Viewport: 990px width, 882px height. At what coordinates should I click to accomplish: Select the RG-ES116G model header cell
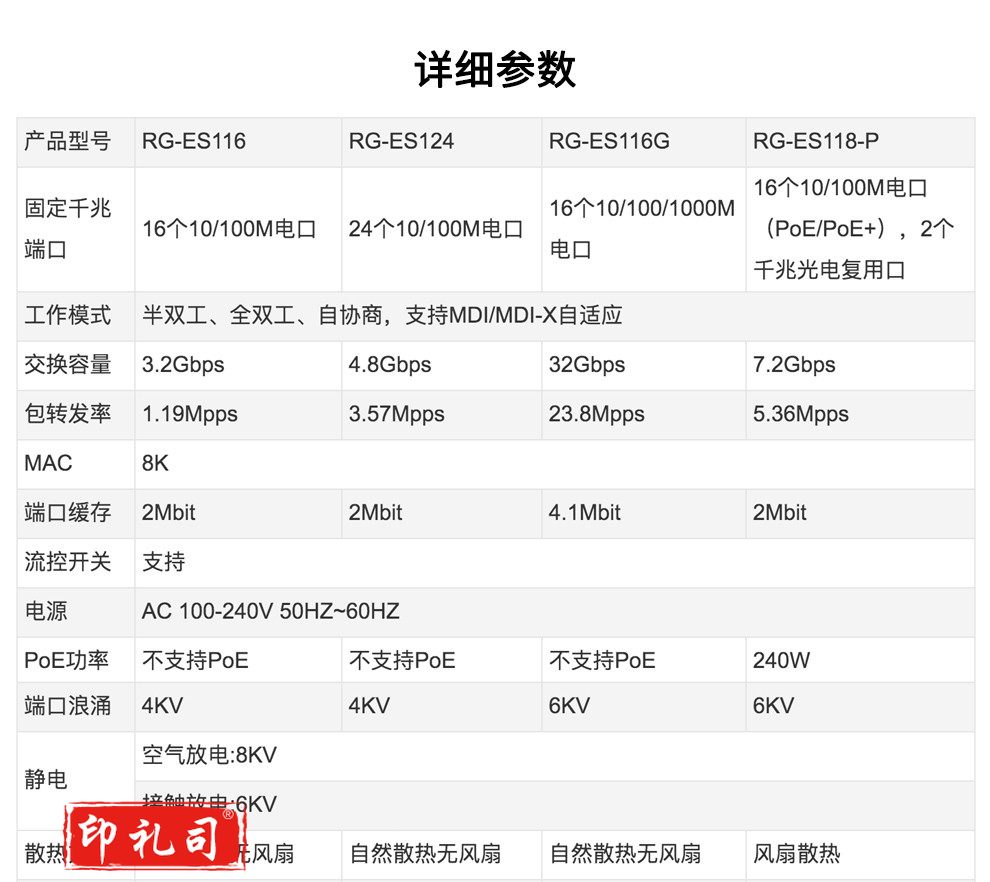click(609, 142)
